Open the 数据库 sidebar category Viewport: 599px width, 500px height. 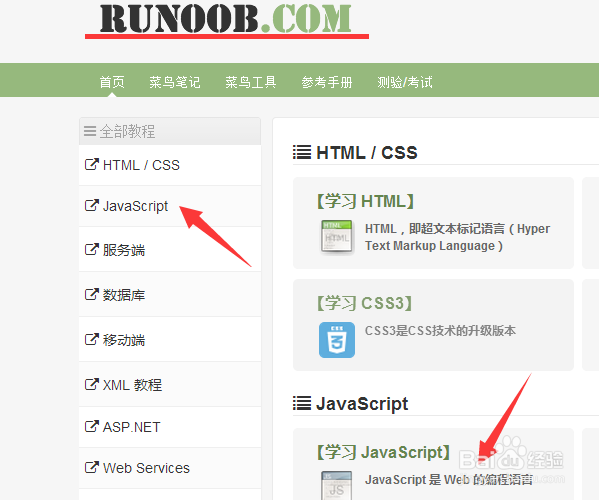(x=124, y=295)
